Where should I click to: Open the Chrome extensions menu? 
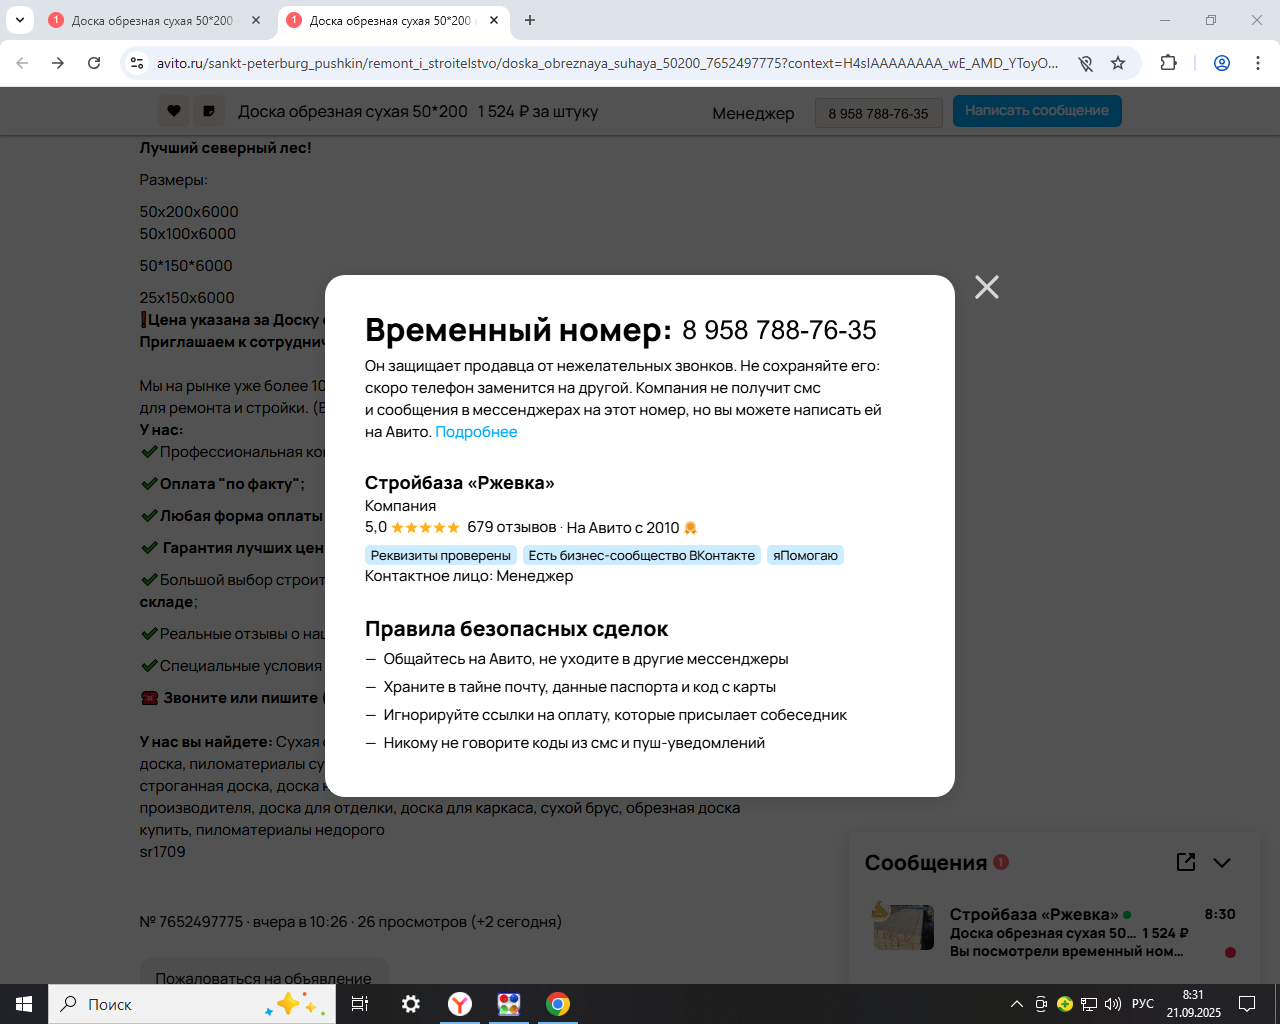point(1168,63)
